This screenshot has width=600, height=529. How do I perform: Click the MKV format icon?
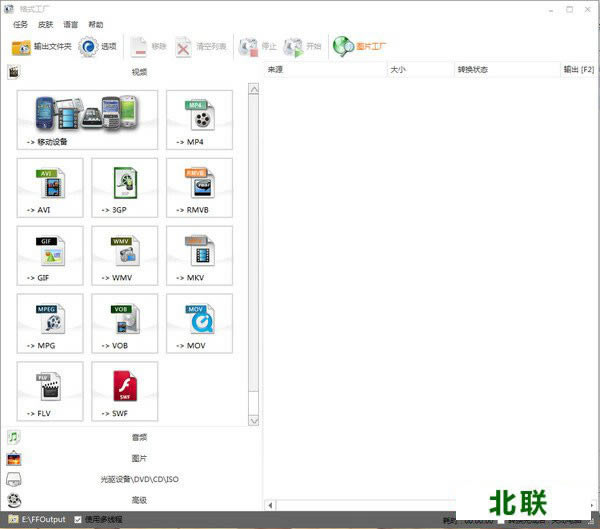pyautogui.click(x=199, y=255)
